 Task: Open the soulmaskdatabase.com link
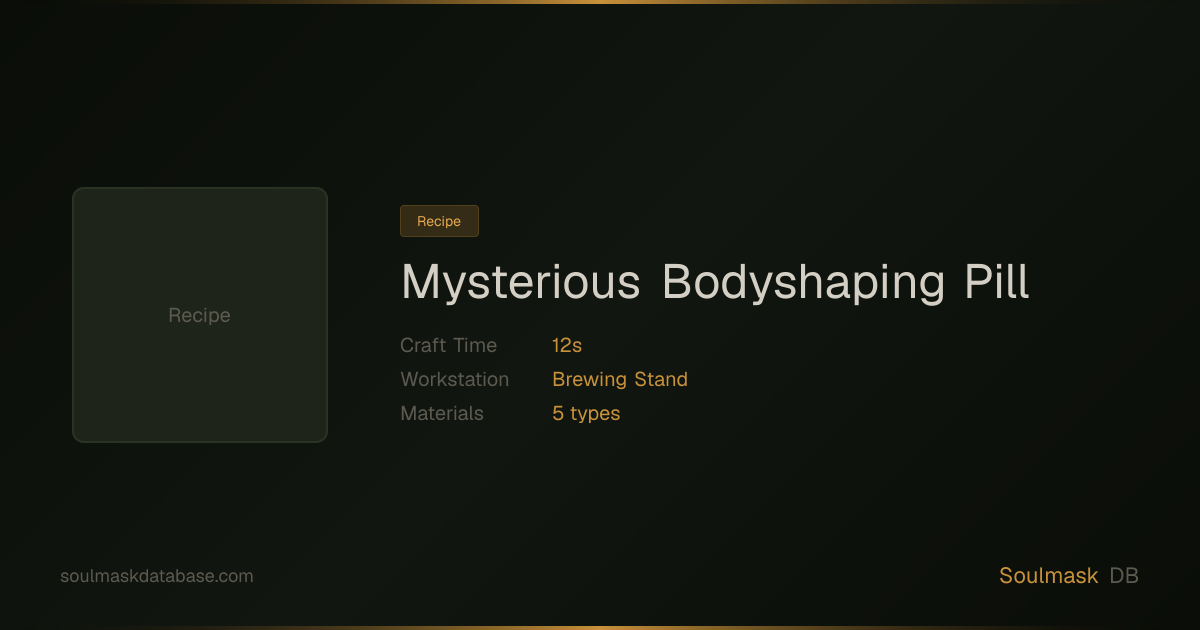[x=157, y=576]
